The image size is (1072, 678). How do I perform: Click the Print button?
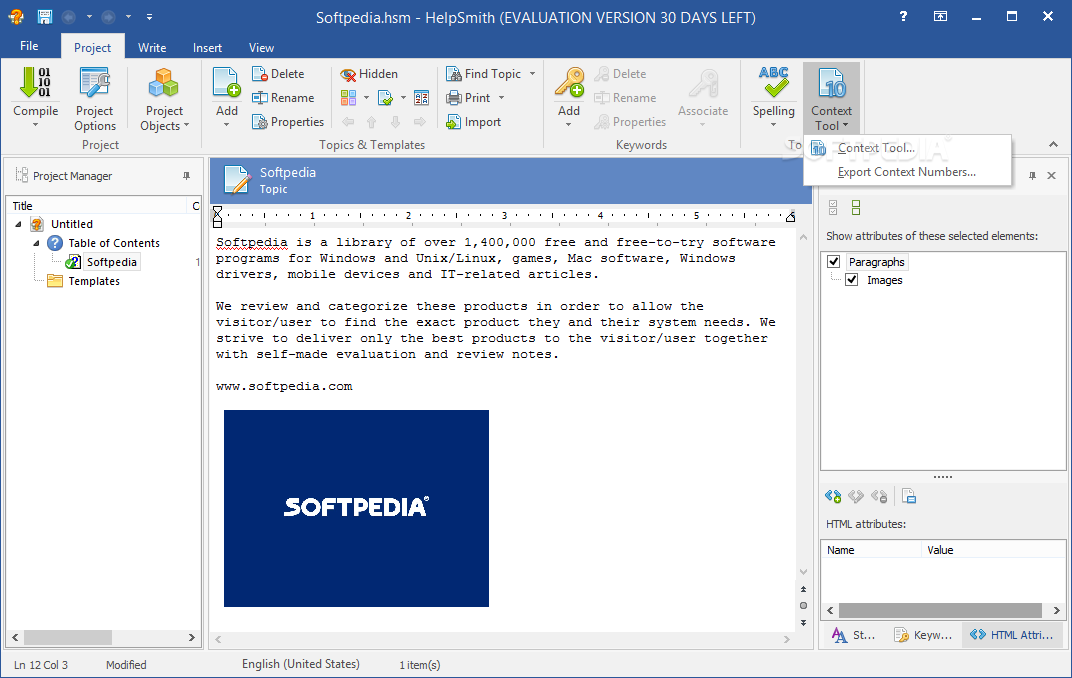coord(468,98)
